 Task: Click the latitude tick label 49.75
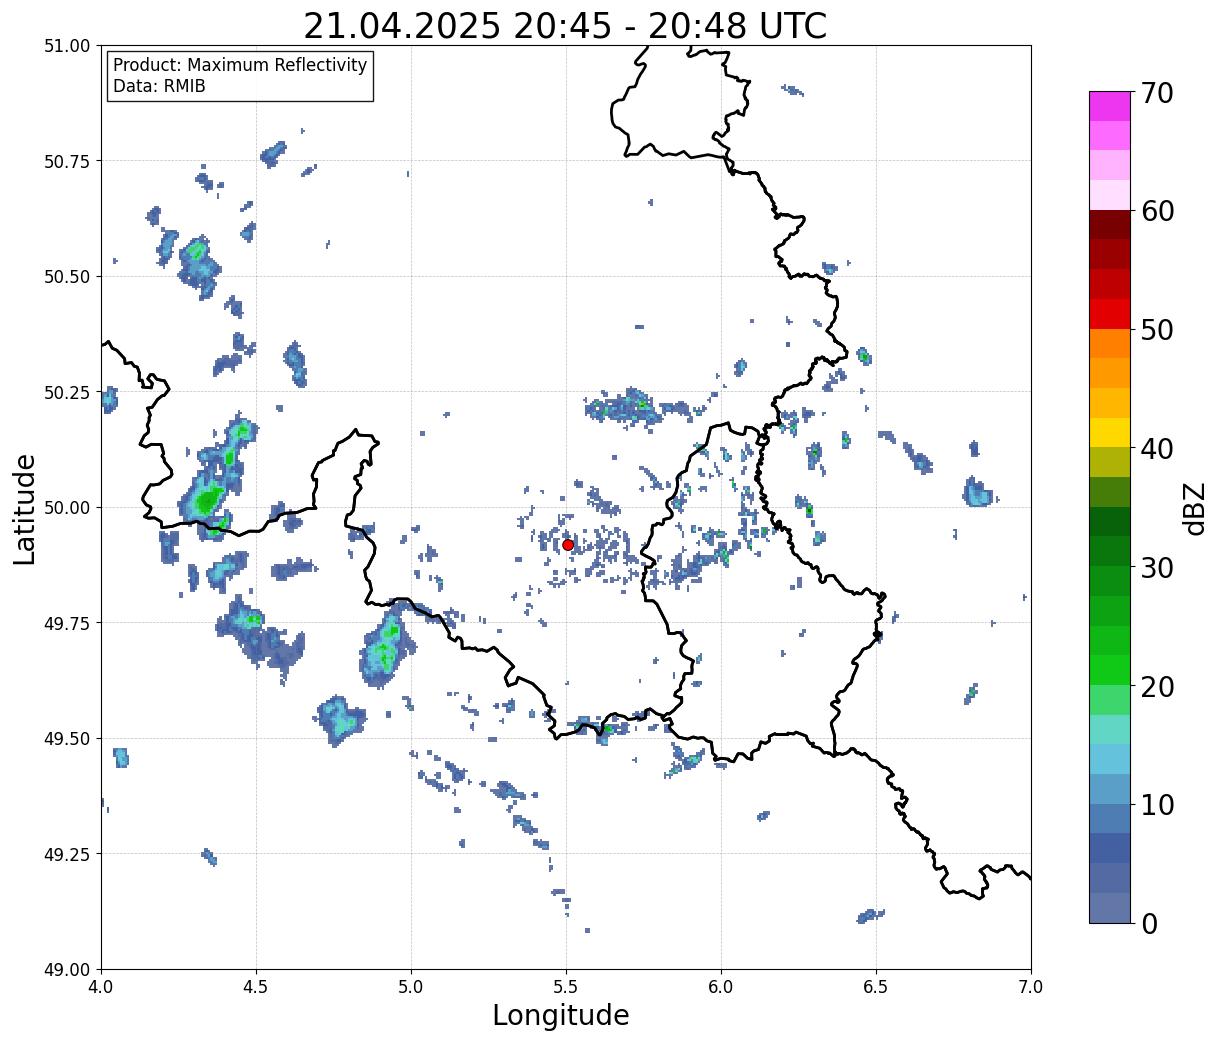[x=67, y=623]
